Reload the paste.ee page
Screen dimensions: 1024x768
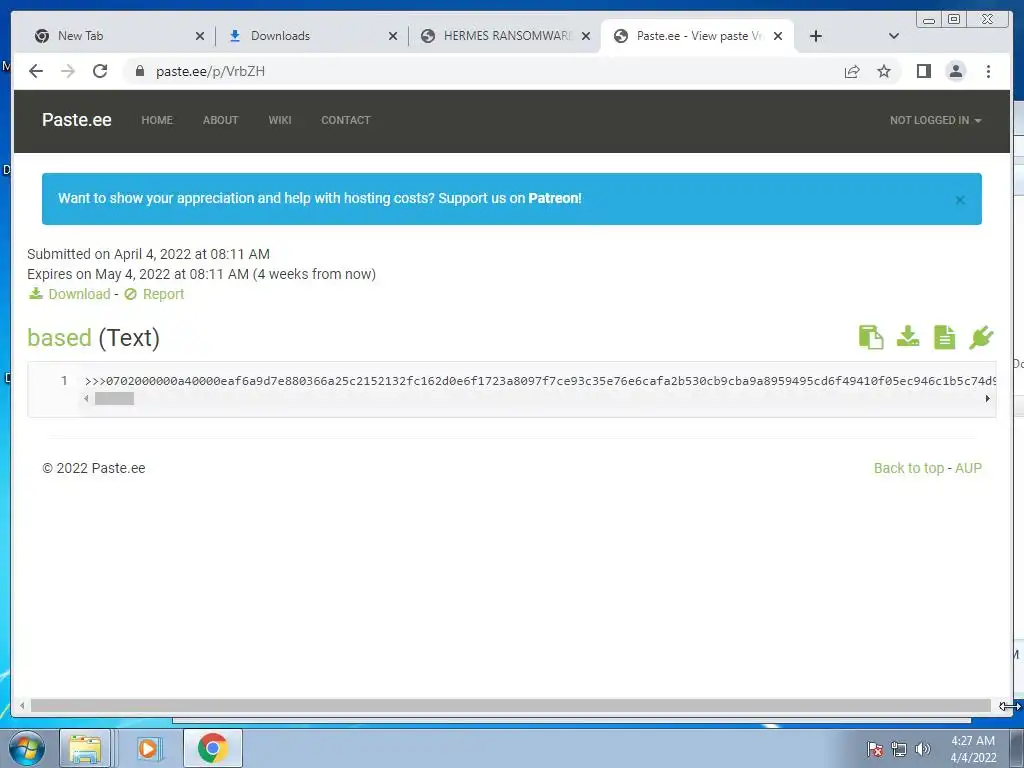click(x=100, y=71)
